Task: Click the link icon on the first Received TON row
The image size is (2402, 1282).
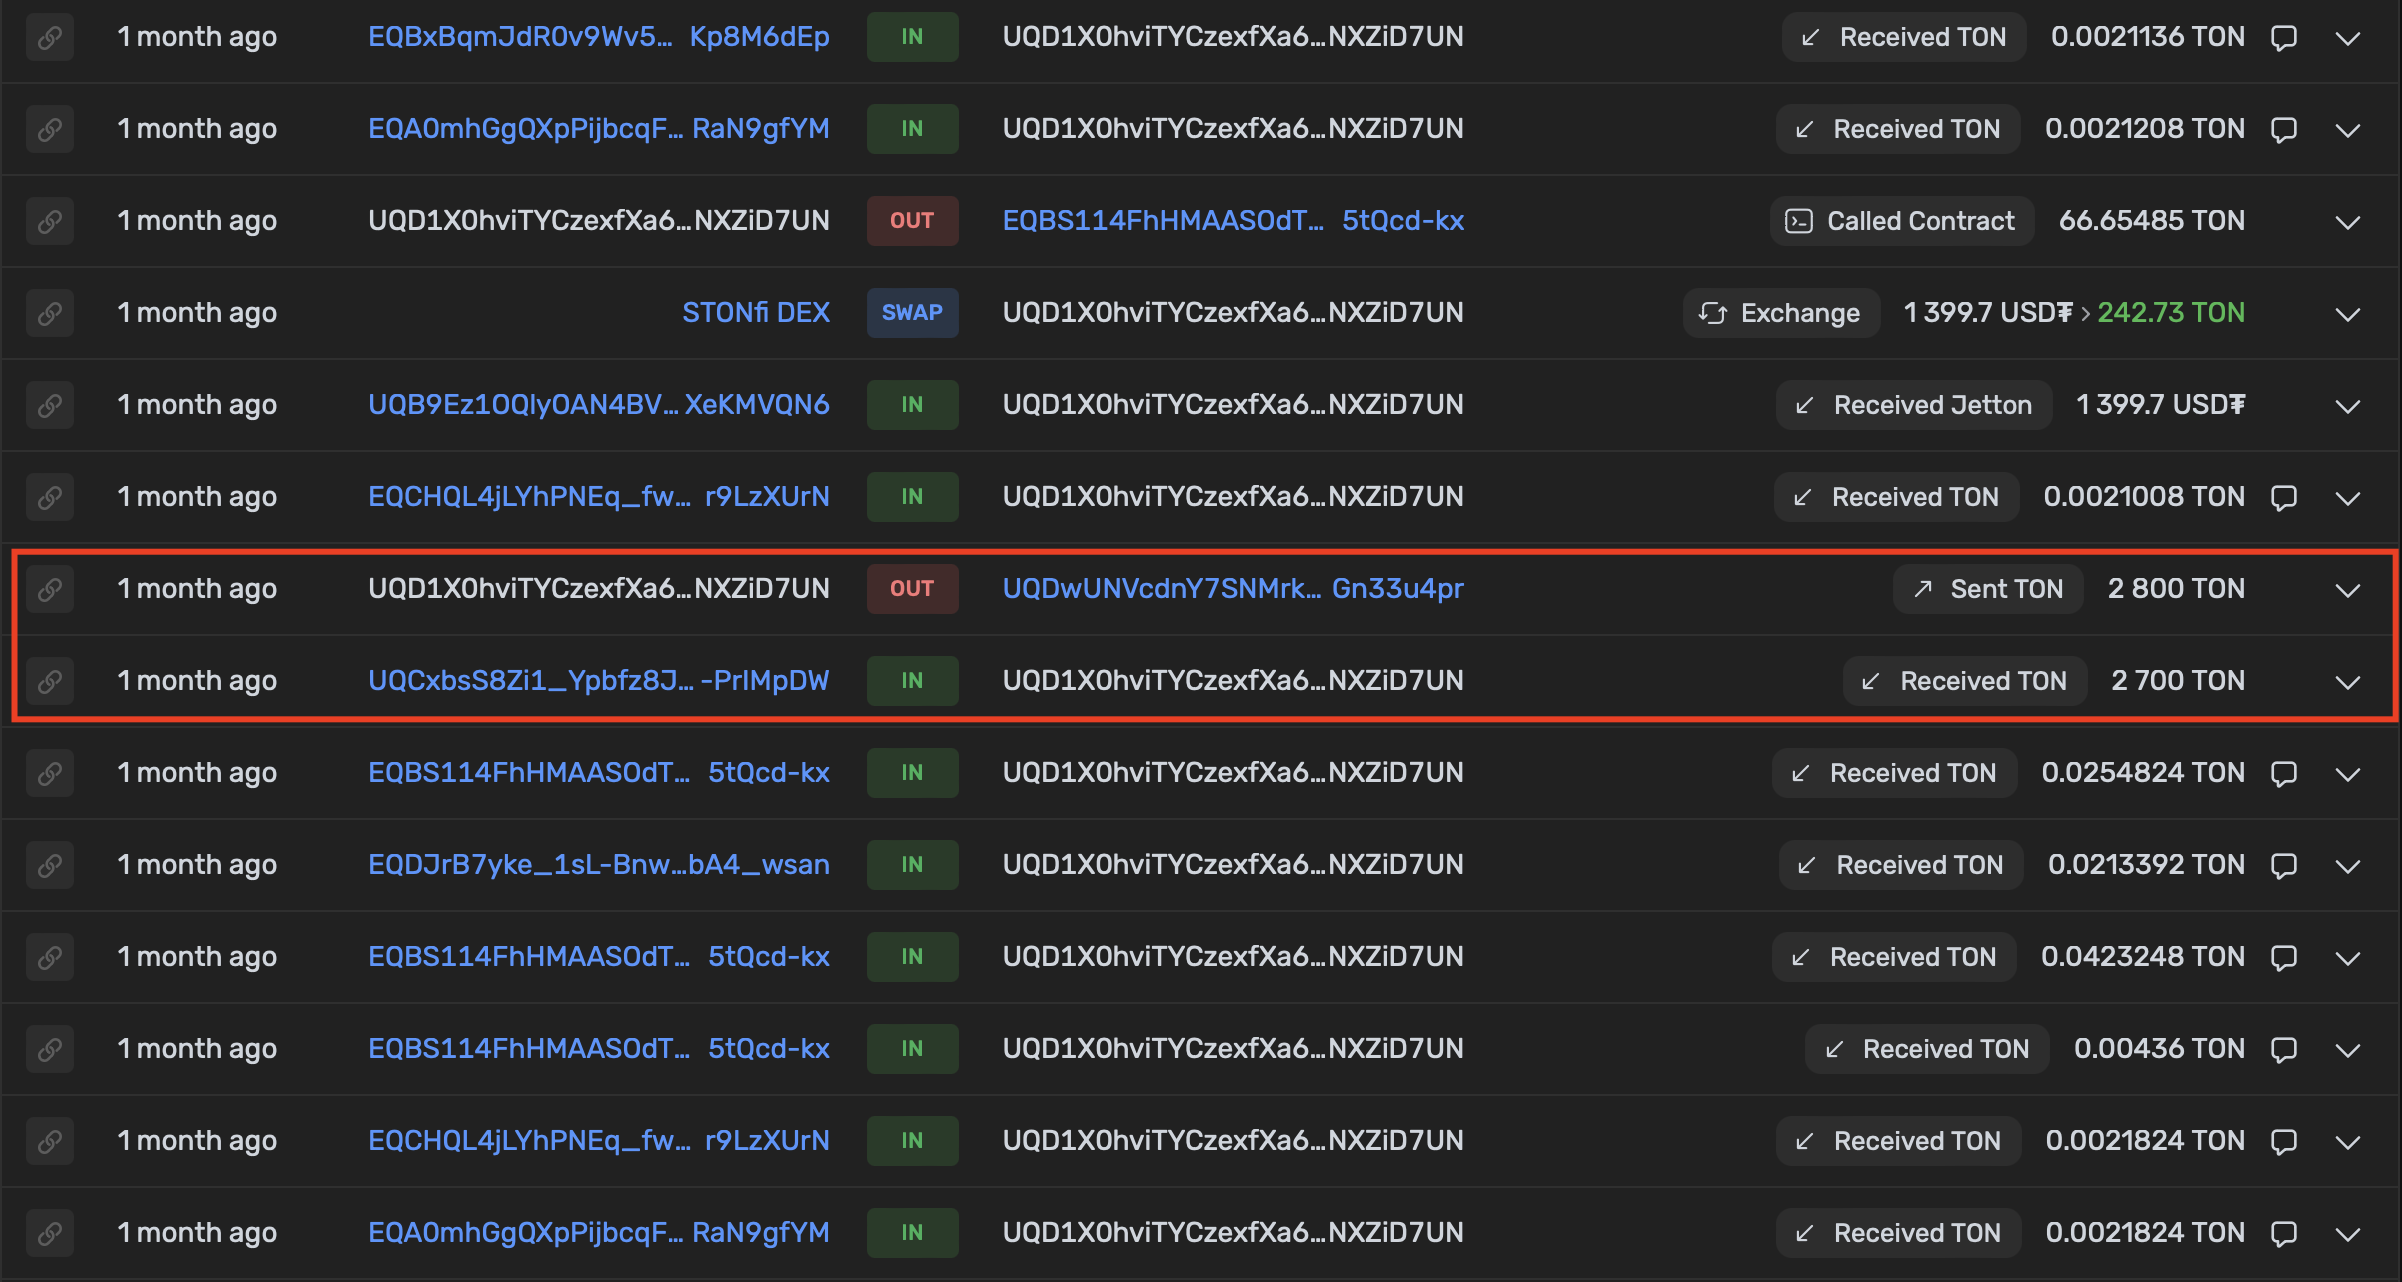Action: 49,37
